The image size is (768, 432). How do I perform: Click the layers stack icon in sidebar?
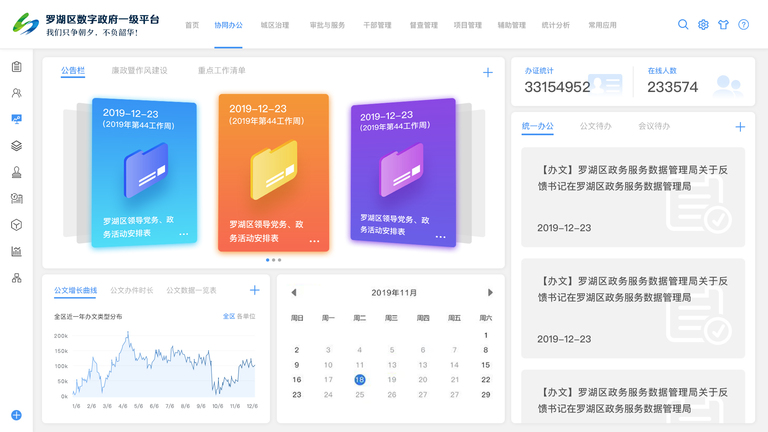click(17, 145)
